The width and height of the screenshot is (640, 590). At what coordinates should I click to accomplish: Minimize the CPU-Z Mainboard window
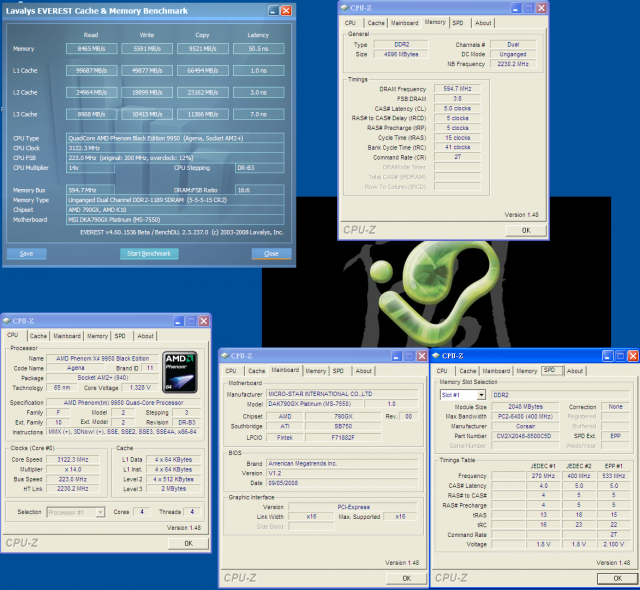397,356
